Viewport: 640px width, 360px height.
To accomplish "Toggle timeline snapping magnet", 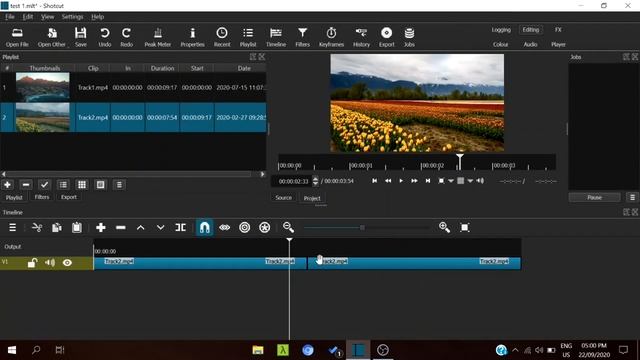I will (204, 227).
